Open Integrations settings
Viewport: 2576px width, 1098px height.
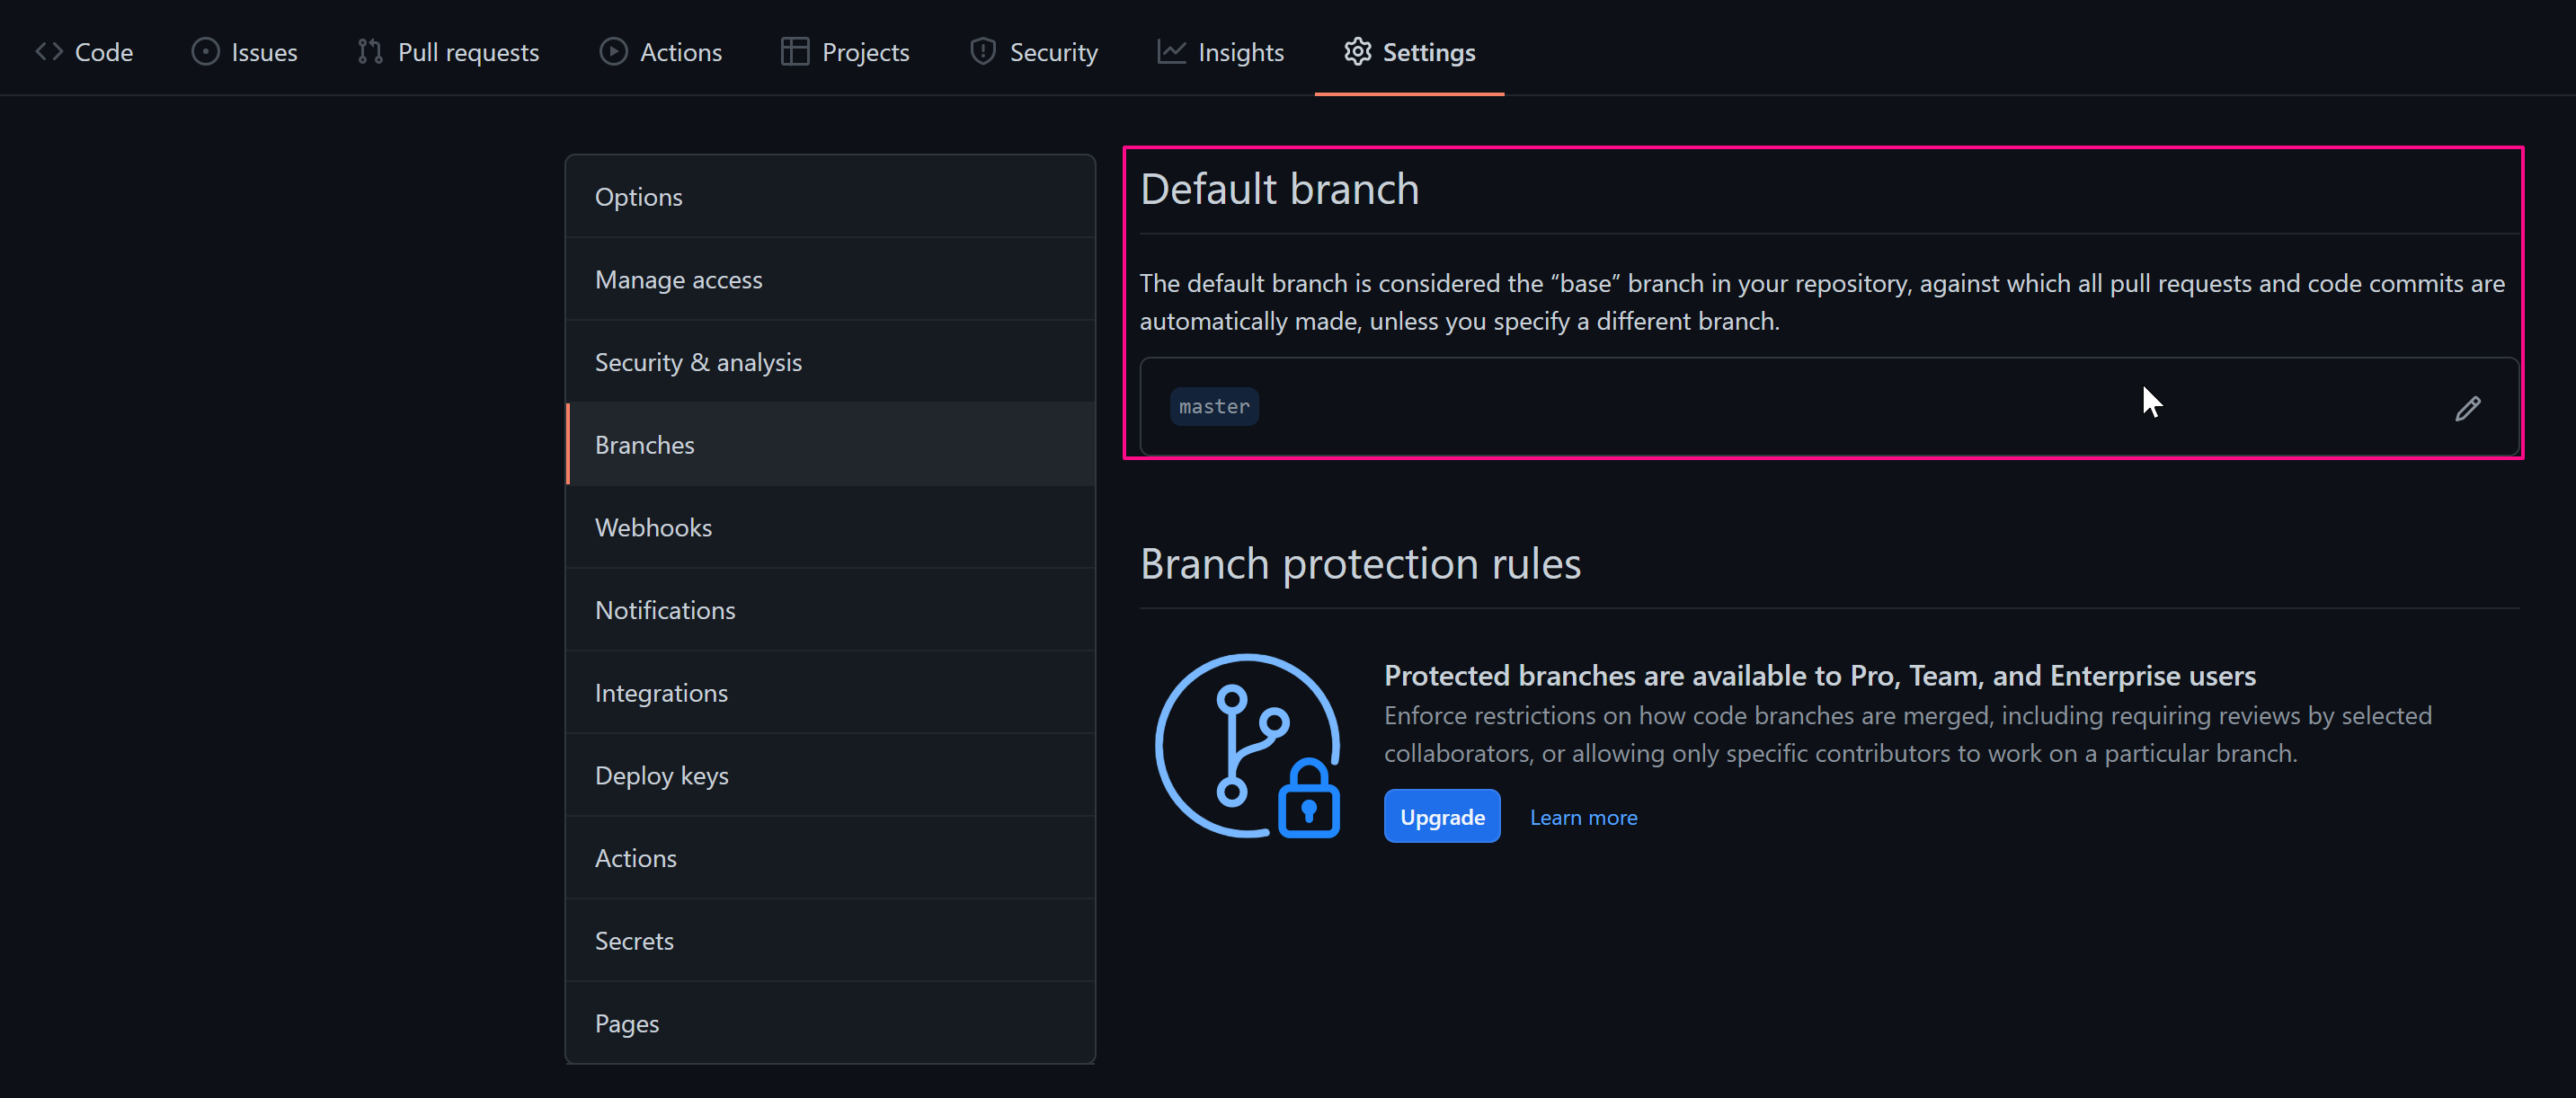coord(830,693)
